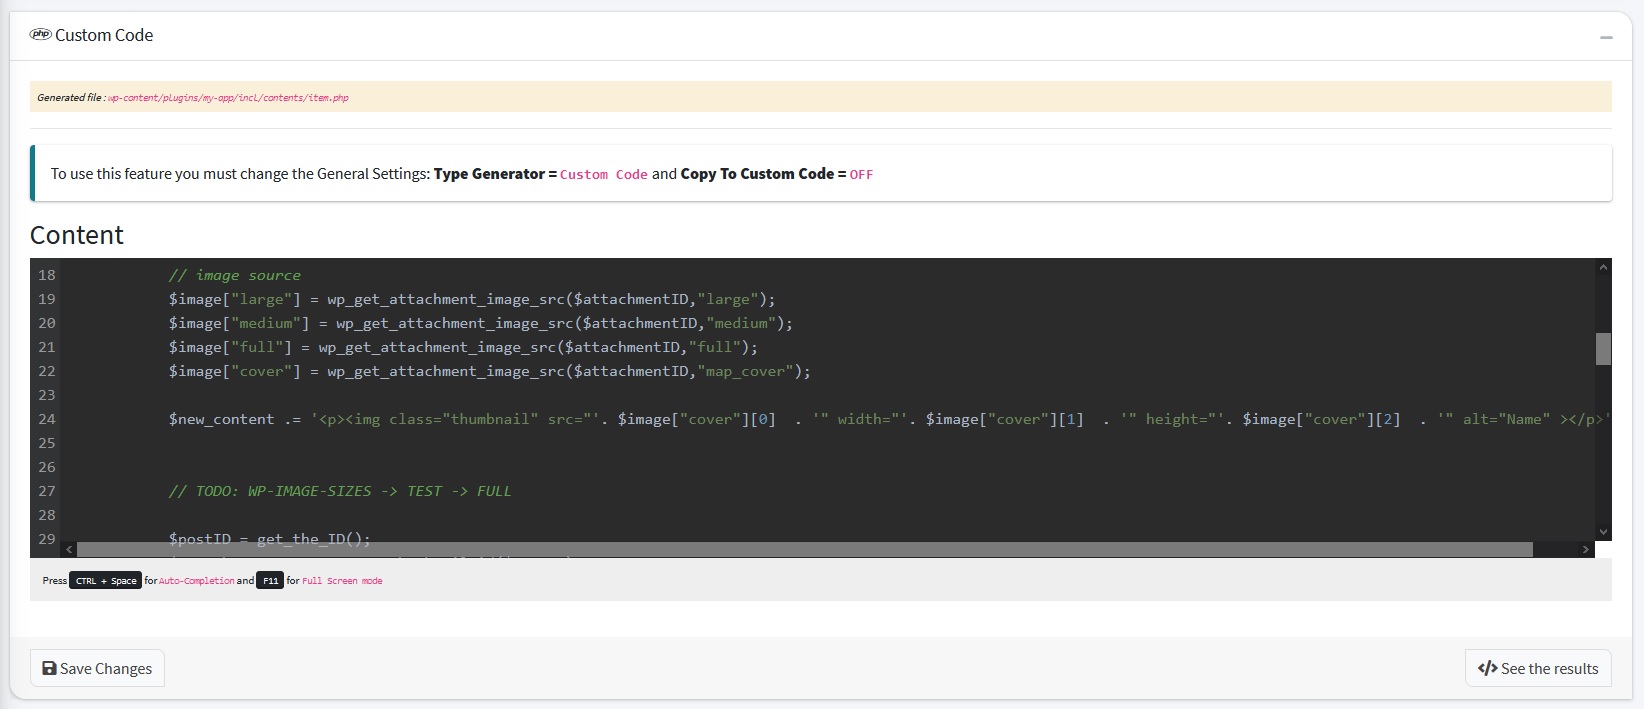Image resolution: width=1644 pixels, height=709 pixels.
Task: Click the floppy disk icon in Save Changes
Action: point(49,668)
